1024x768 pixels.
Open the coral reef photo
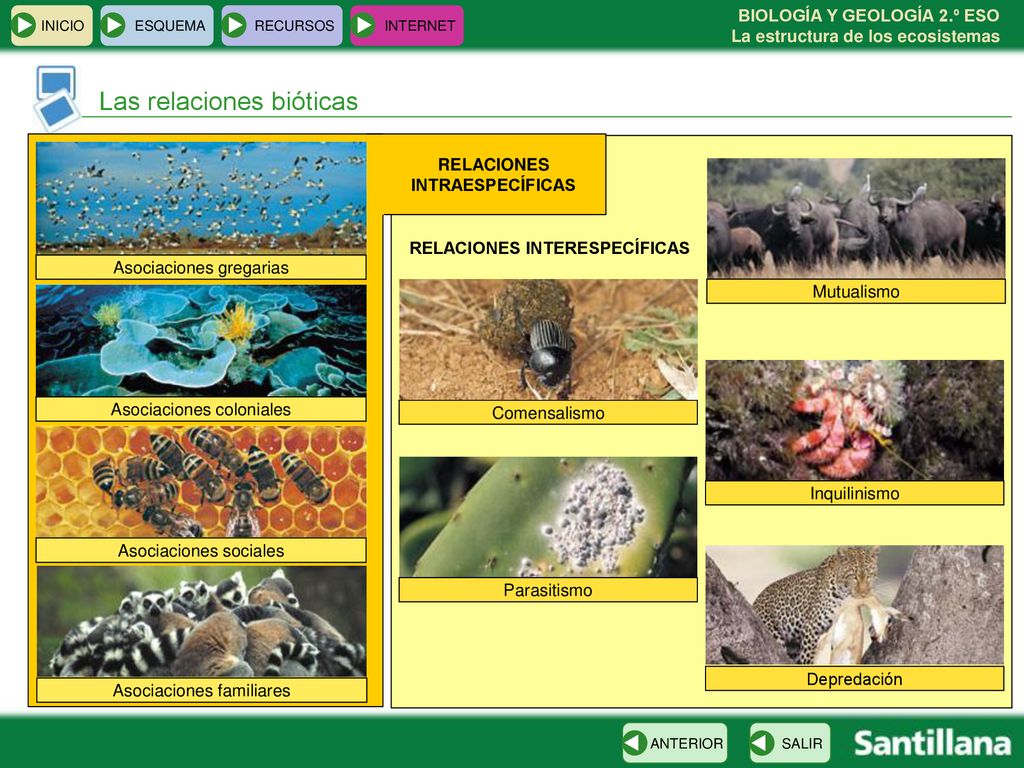point(201,340)
